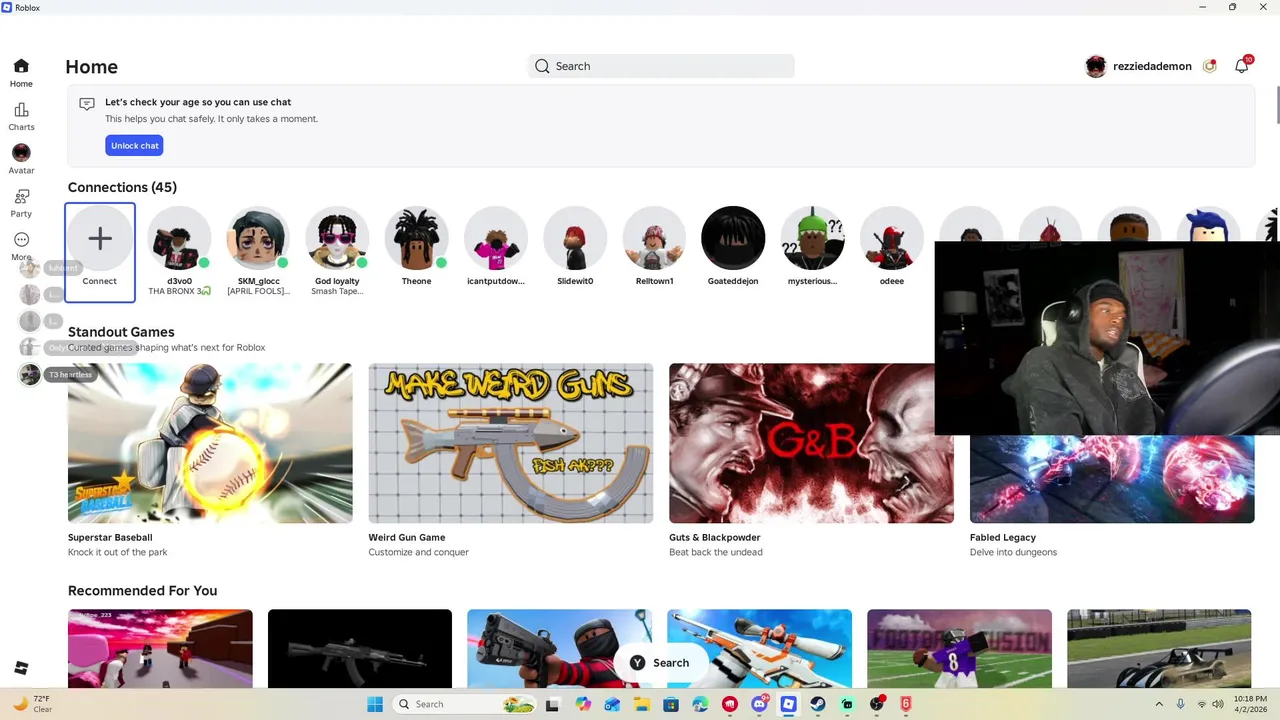The image size is (1280, 720).
Task: Open the More options ellipsis in the sidebar
Action: coord(21,246)
